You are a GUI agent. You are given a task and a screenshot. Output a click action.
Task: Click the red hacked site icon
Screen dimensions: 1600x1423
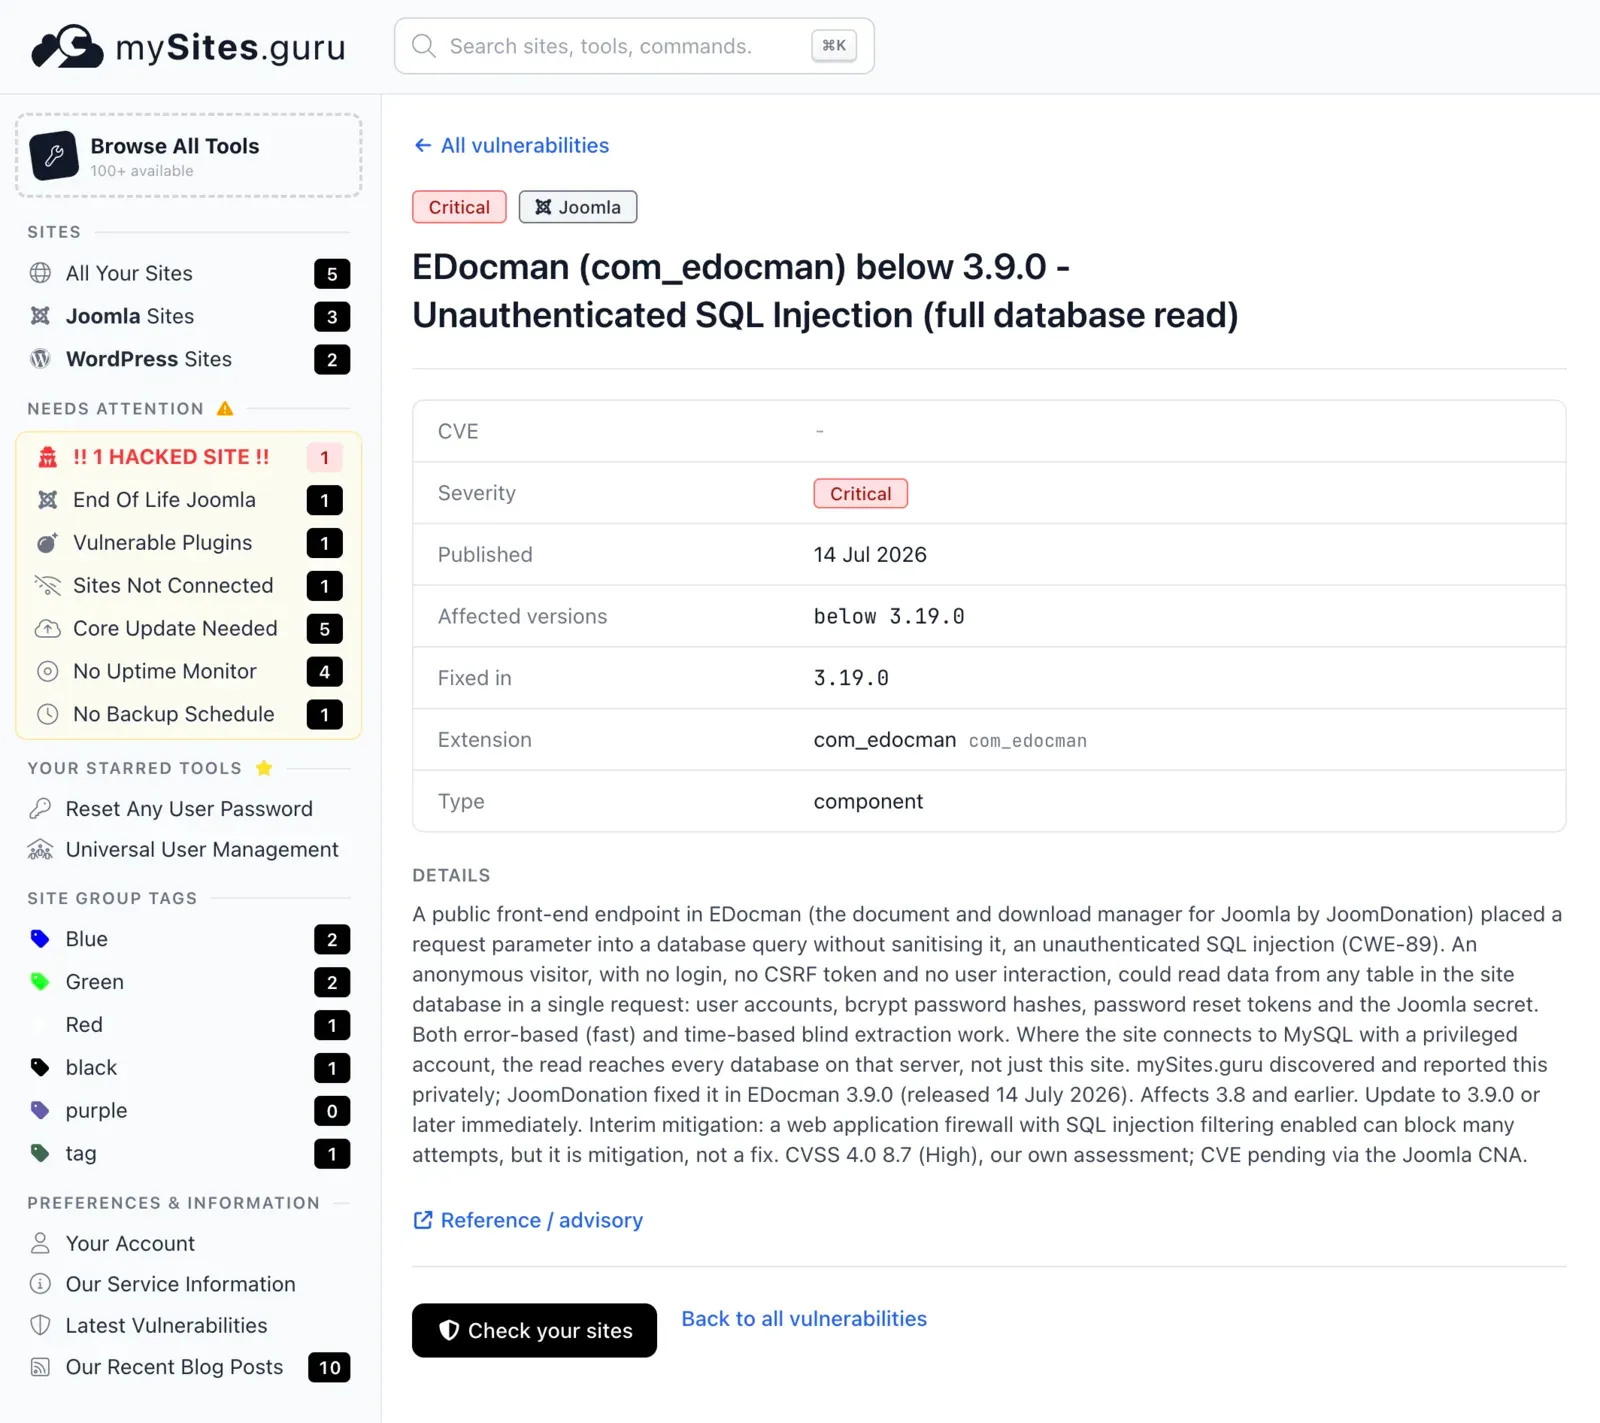pyautogui.click(x=47, y=457)
